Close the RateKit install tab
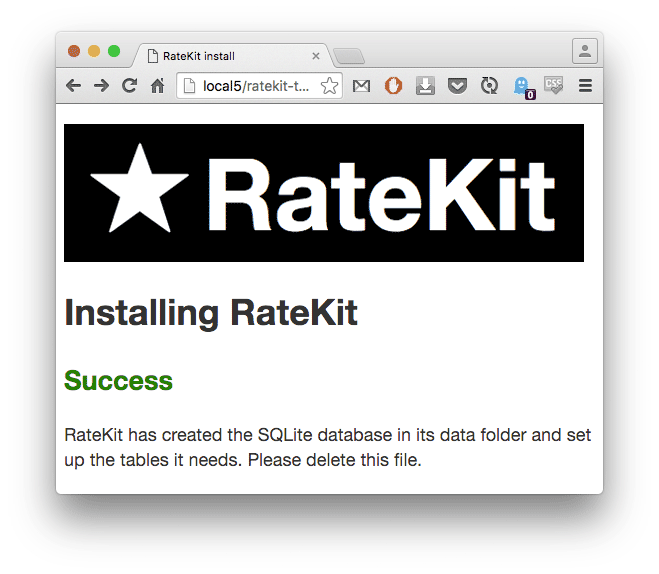Image resolution: width=659 pixels, height=574 pixels. [316, 56]
